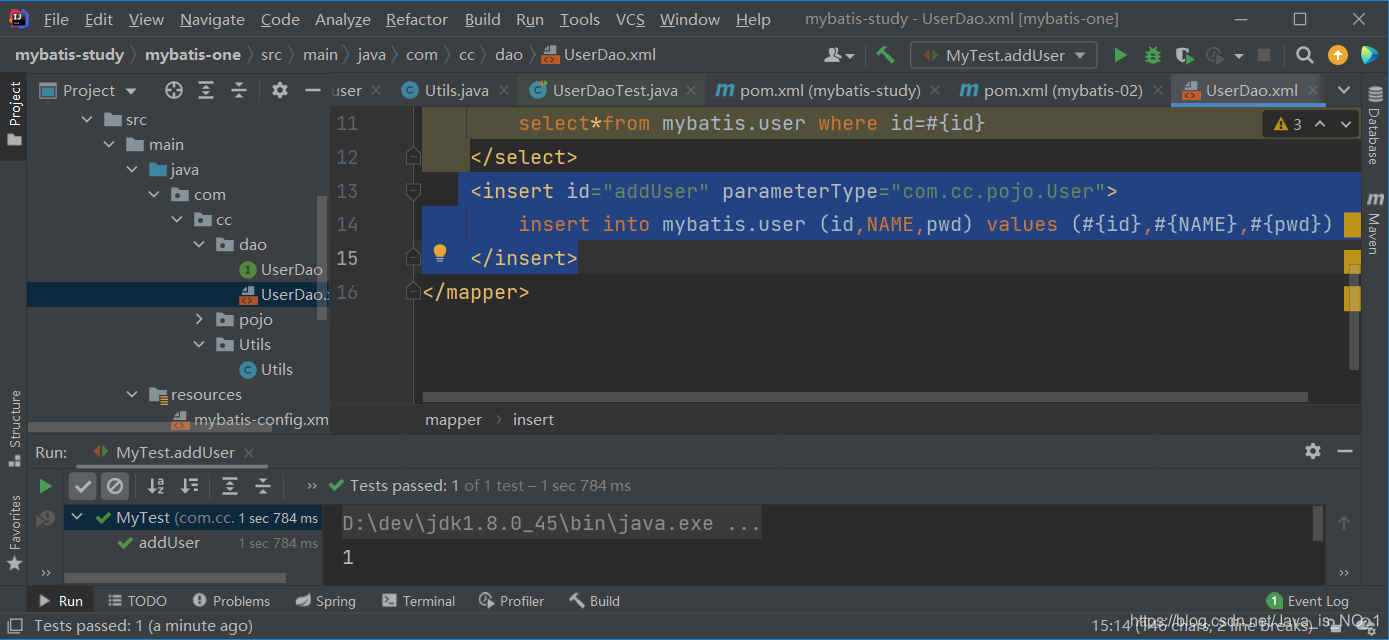The height and width of the screenshot is (640, 1389).
Task: Open Run panel settings gear
Action: (x=1313, y=451)
